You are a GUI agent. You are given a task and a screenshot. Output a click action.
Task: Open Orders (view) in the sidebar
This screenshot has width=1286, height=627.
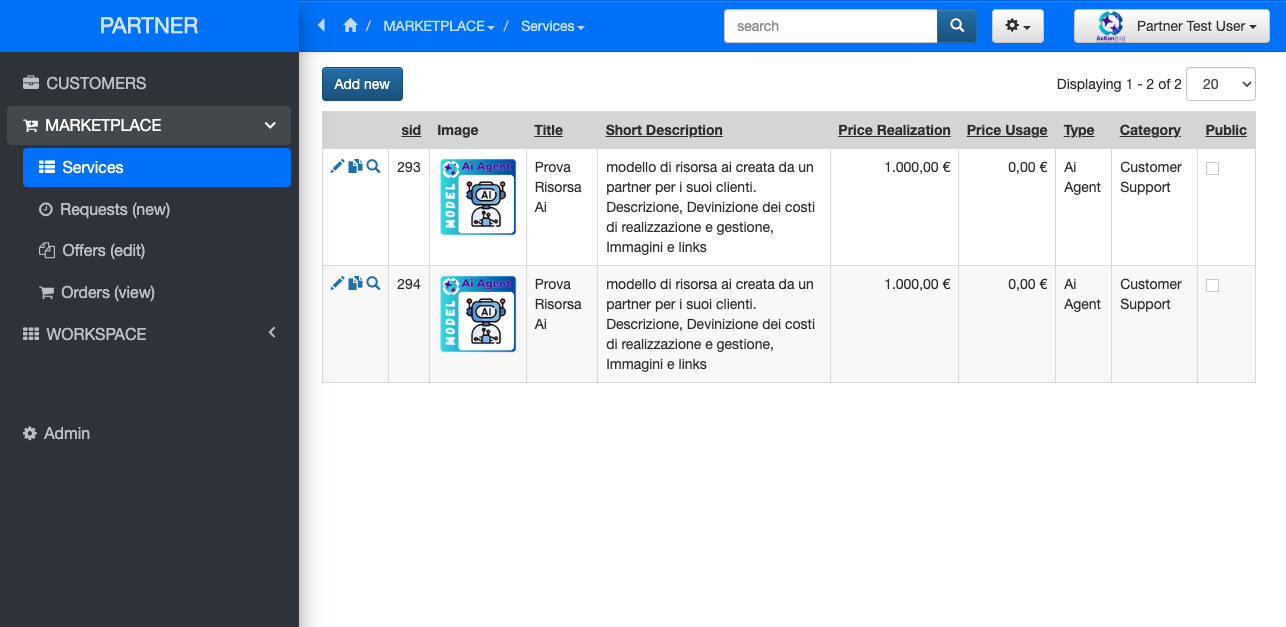point(157,293)
